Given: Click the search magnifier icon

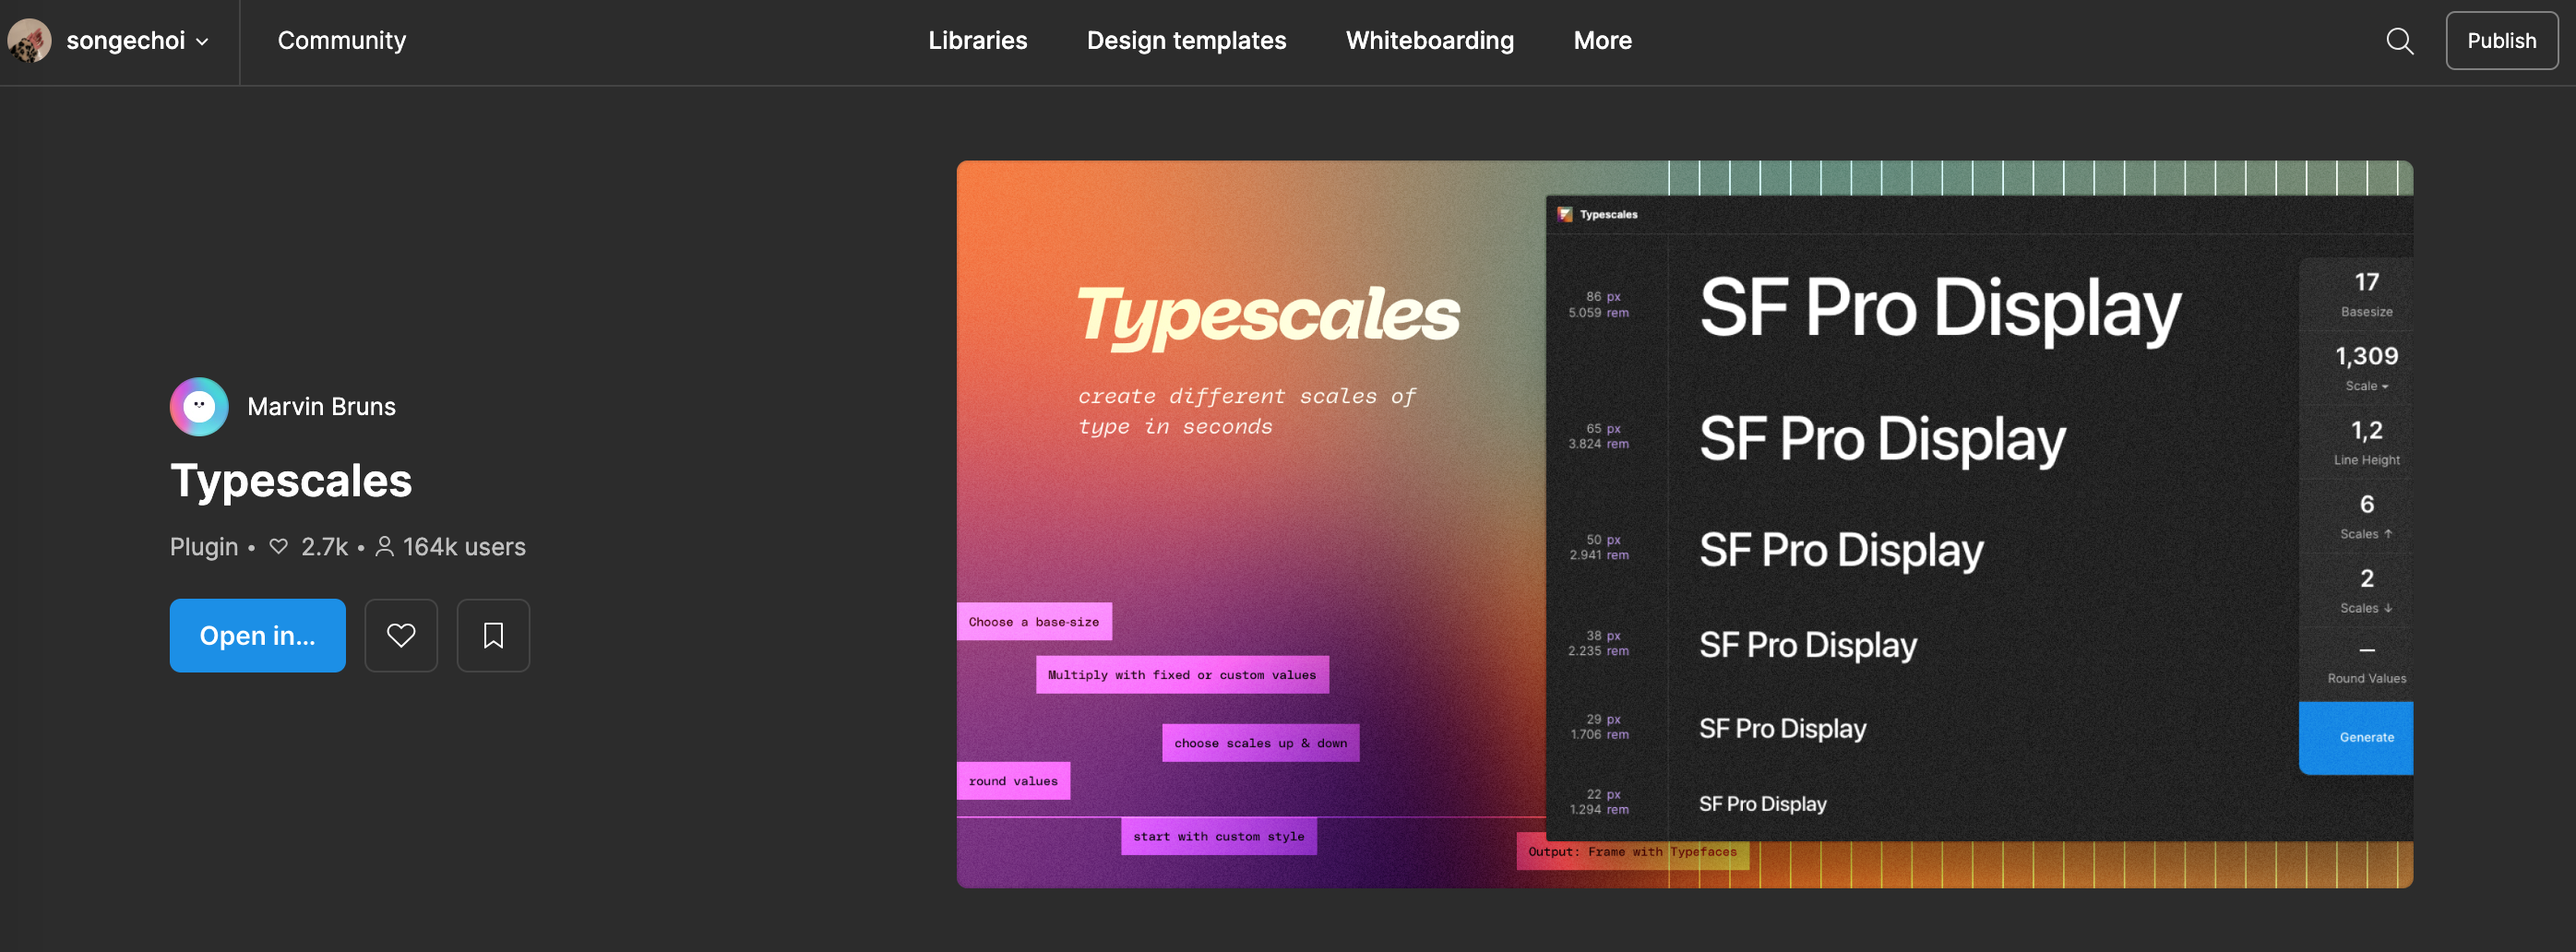Looking at the screenshot, I should 2399,41.
